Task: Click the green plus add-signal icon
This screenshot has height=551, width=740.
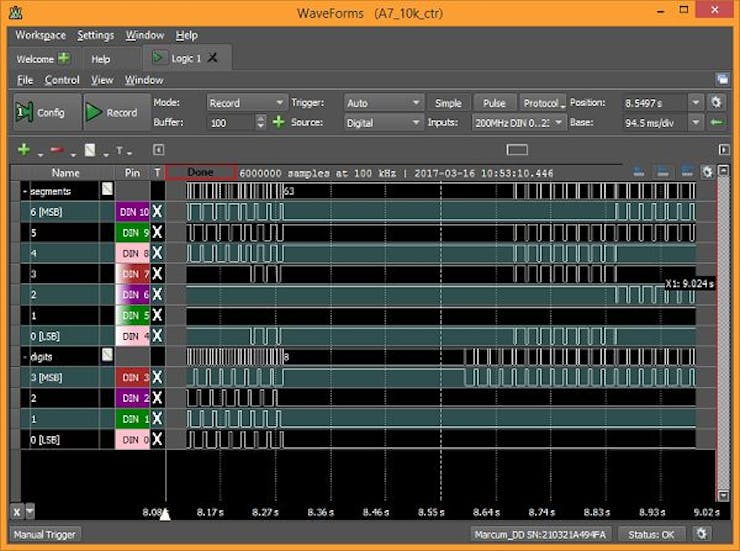Action: pos(24,150)
